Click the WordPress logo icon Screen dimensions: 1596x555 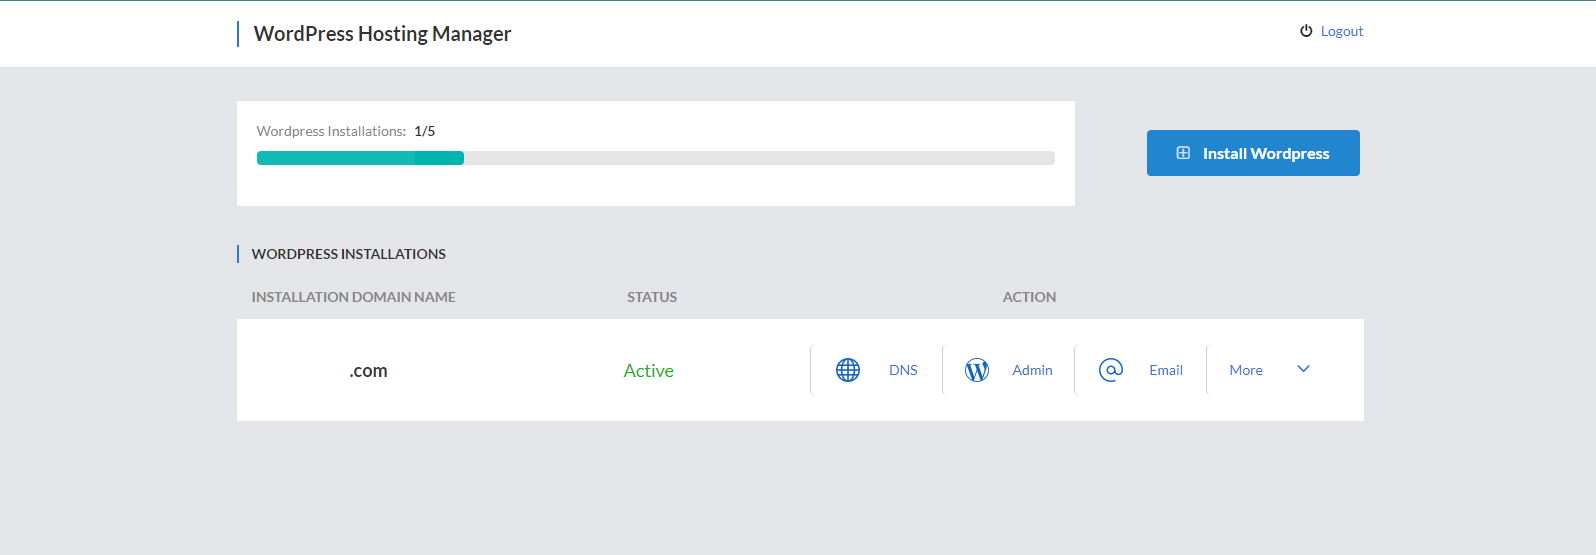coord(977,370)
